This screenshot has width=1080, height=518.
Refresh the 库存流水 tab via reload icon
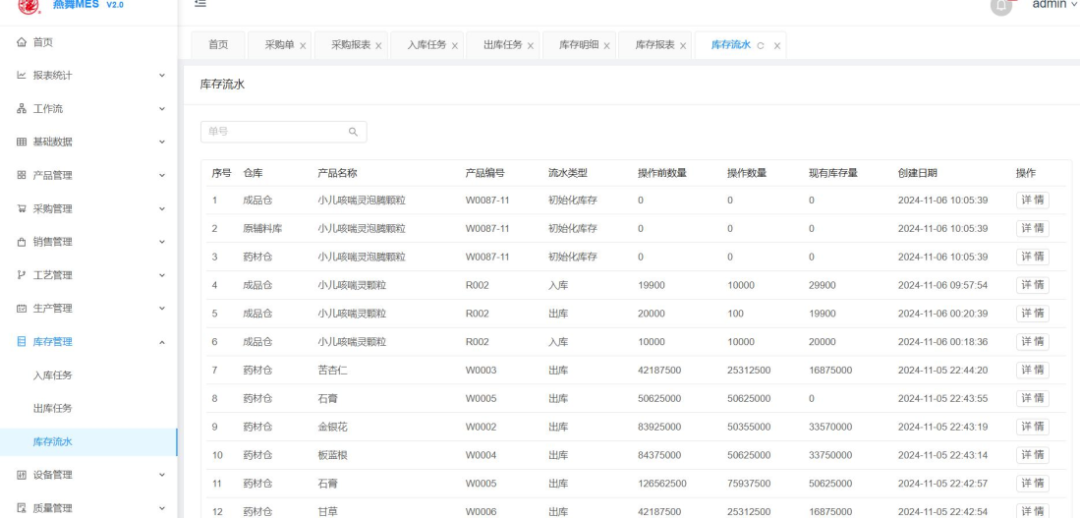click(x=760, y=46)
